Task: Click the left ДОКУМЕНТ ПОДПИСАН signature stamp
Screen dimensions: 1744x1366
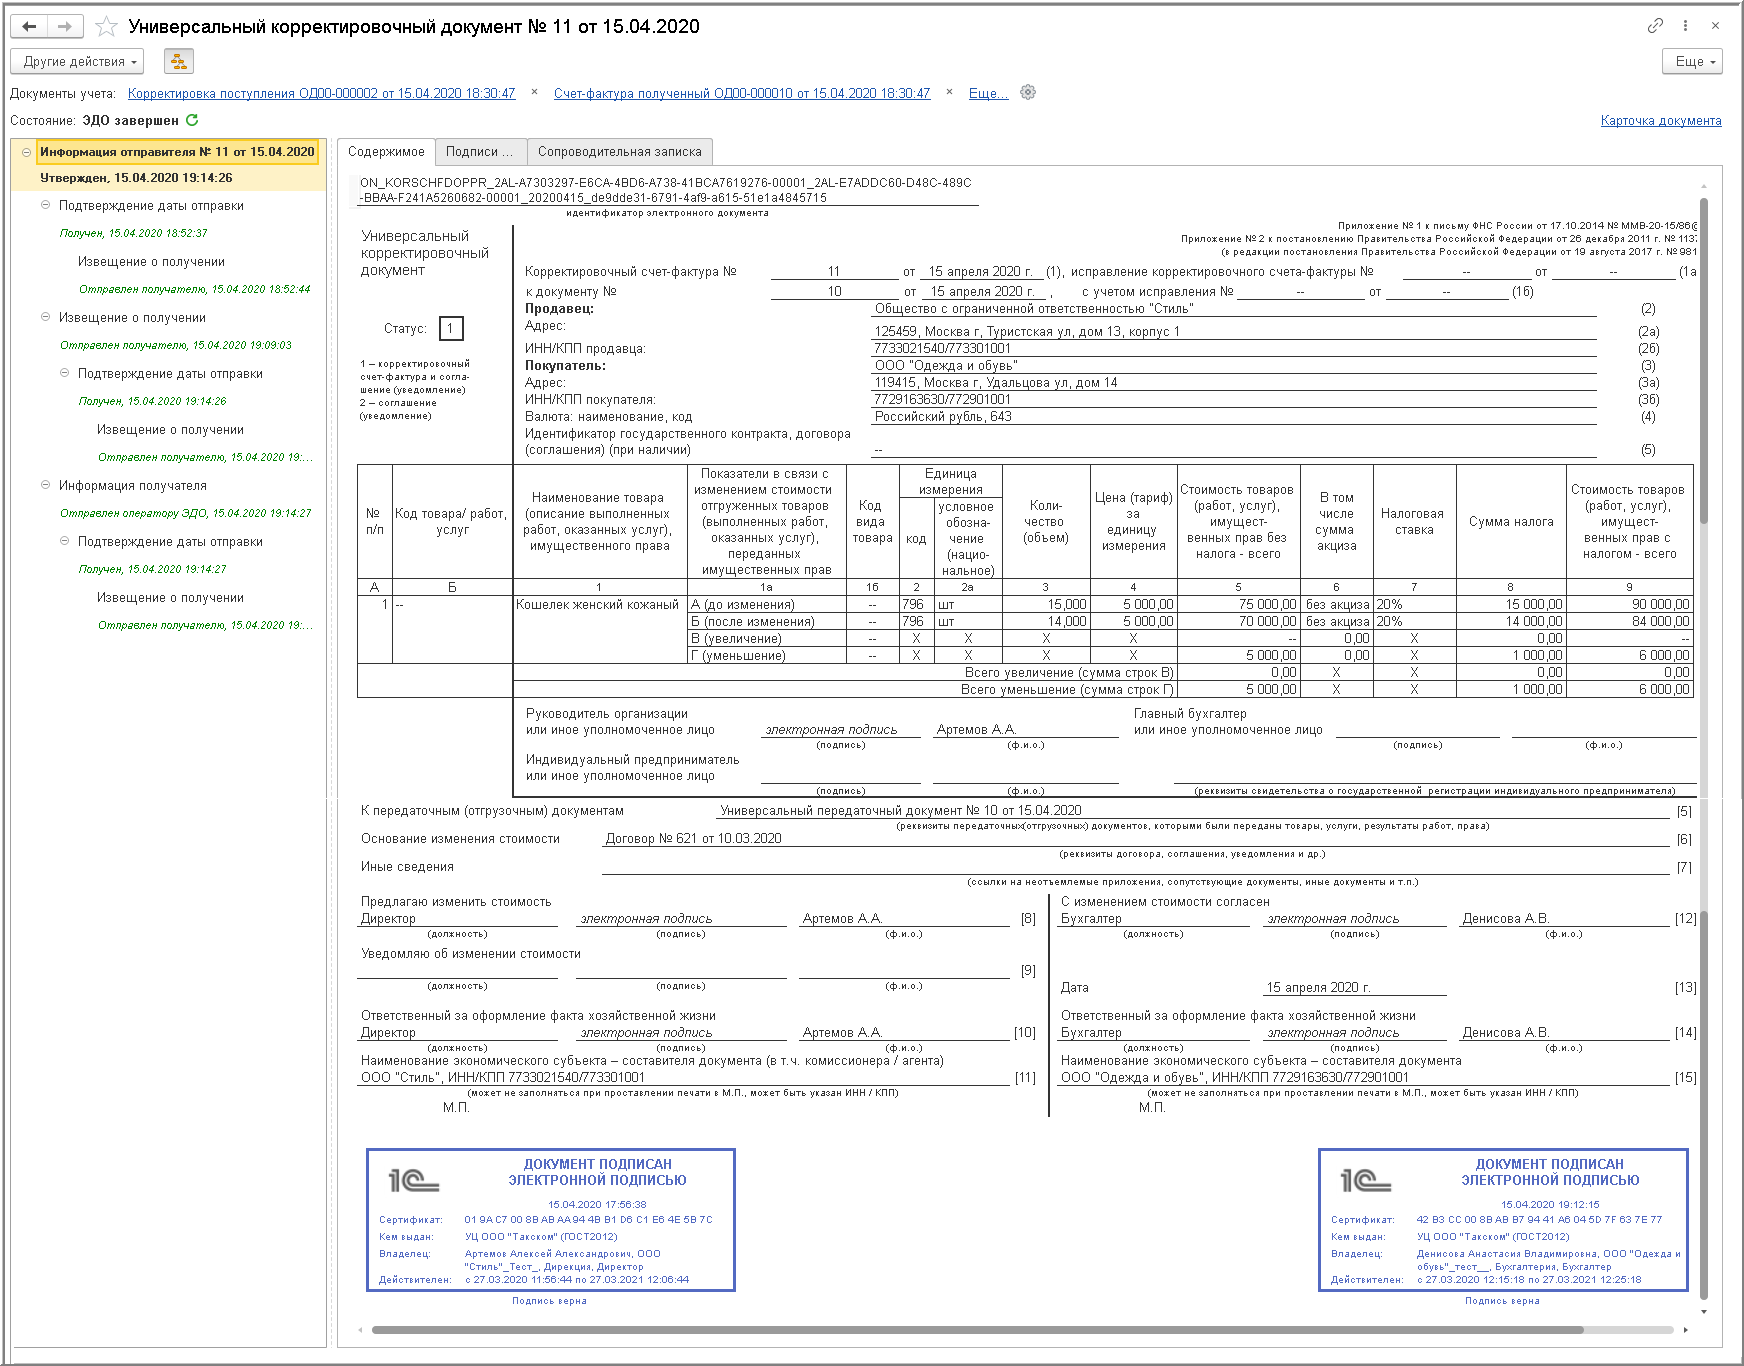Action: point(551,1220)
